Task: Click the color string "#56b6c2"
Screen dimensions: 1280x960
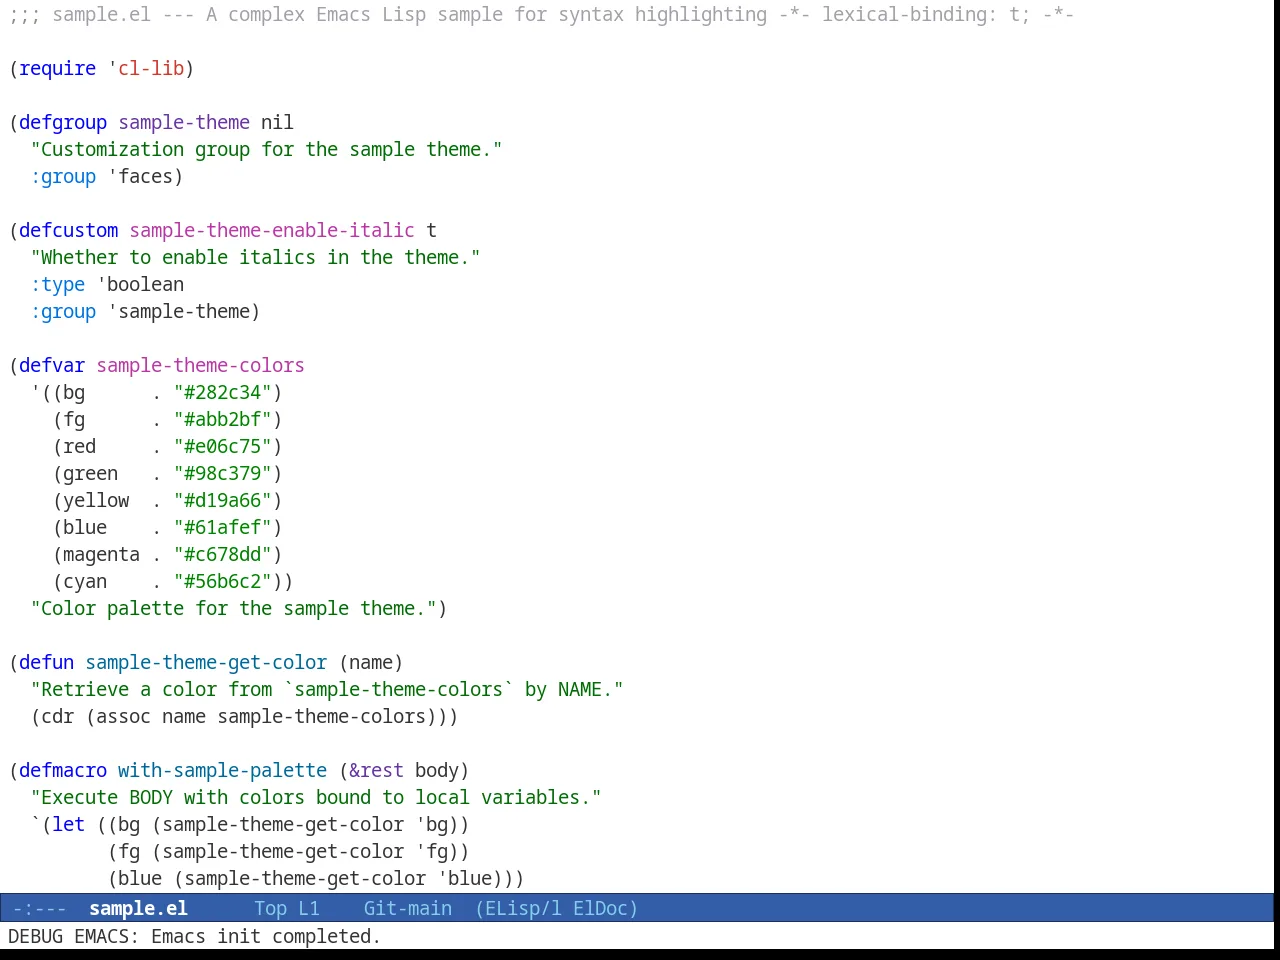Action: coord(223,581)
